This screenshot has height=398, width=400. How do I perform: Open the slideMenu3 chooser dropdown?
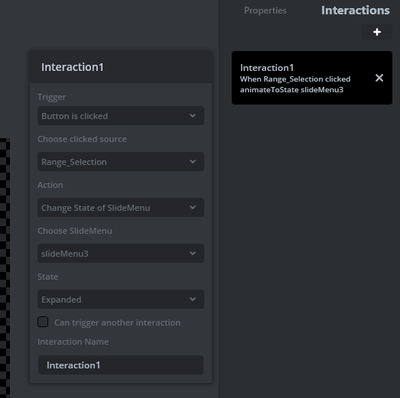pyautogui.click(x=121, y=253)
